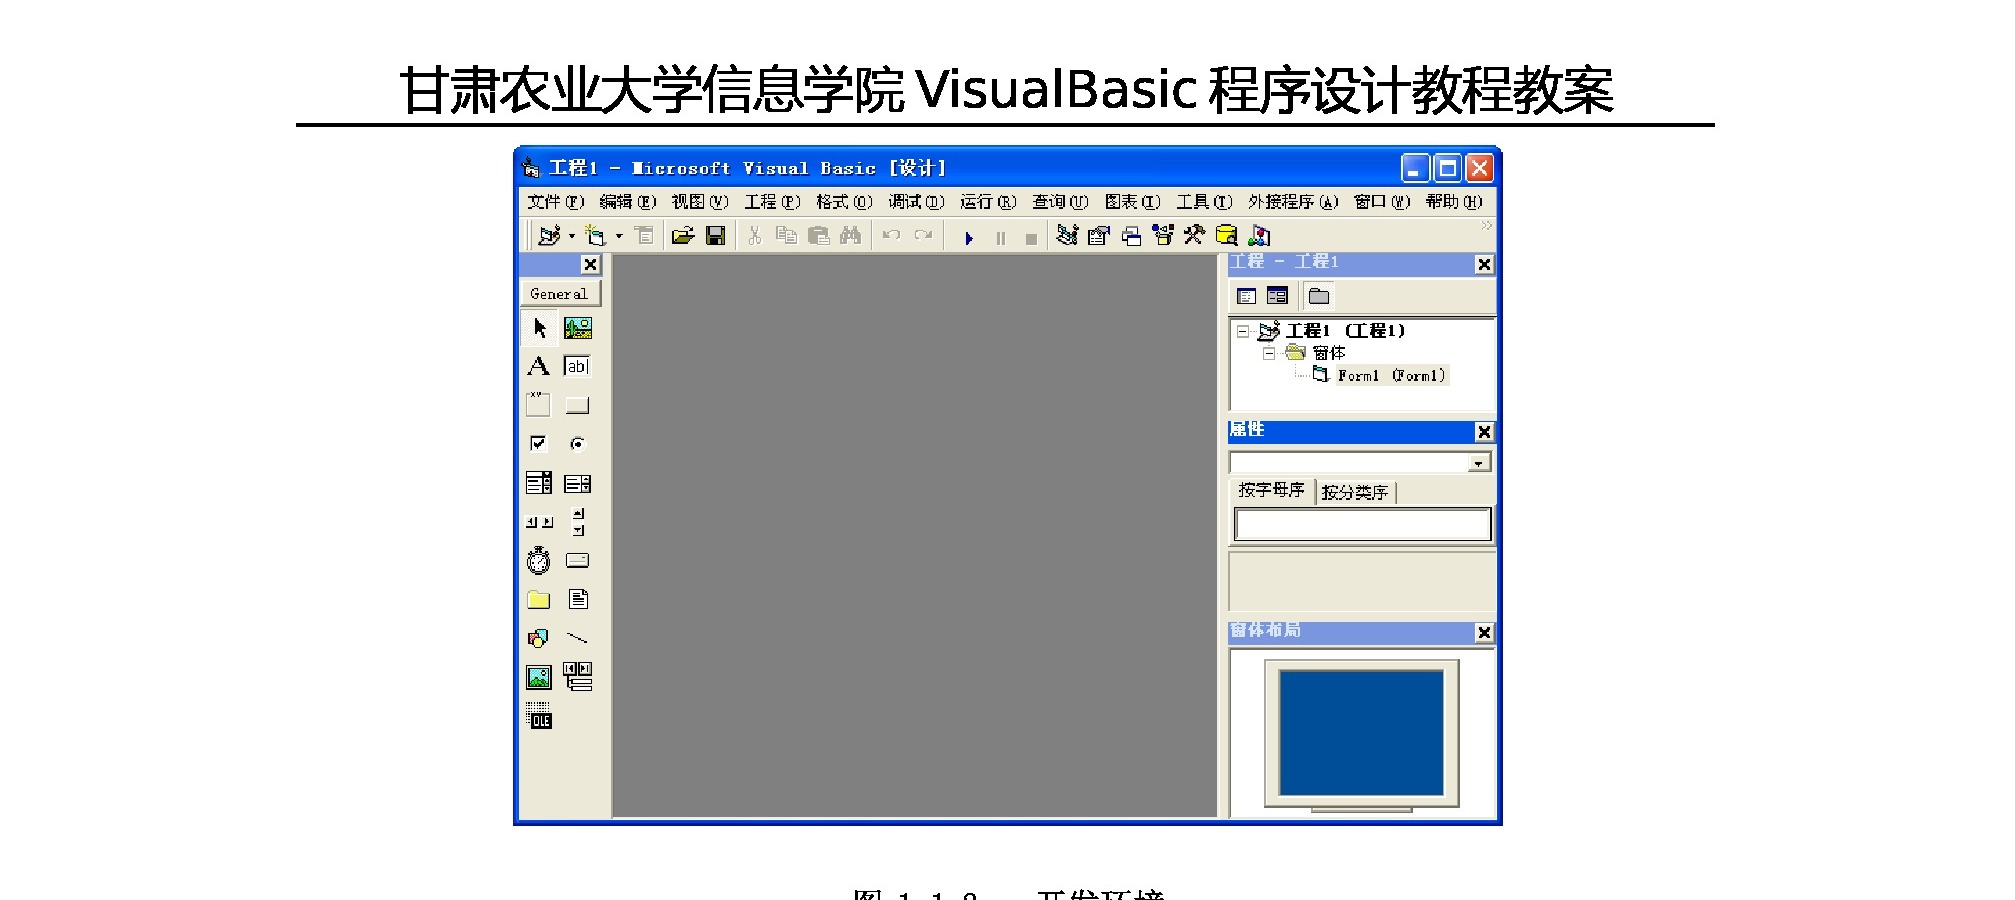Click the General toolbox tab button
Screen dimensions: 2015x900
[560, 293]
